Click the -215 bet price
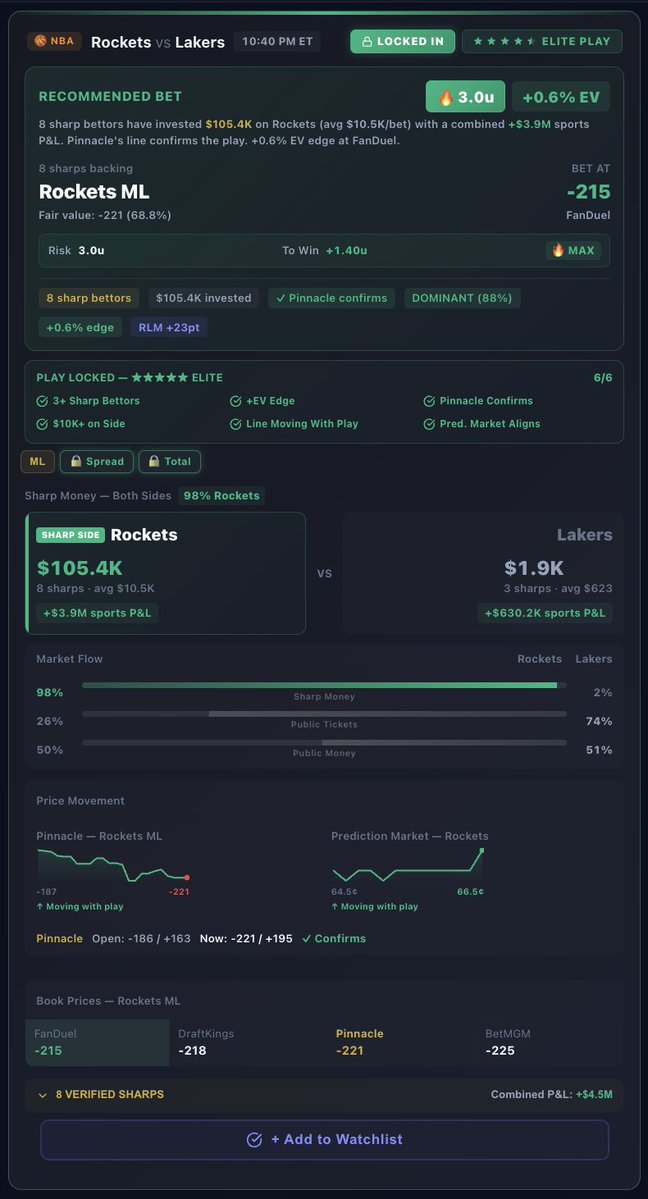Image resolution: width=648 pixels, height=1199 pixels. (x=588, y=191)
